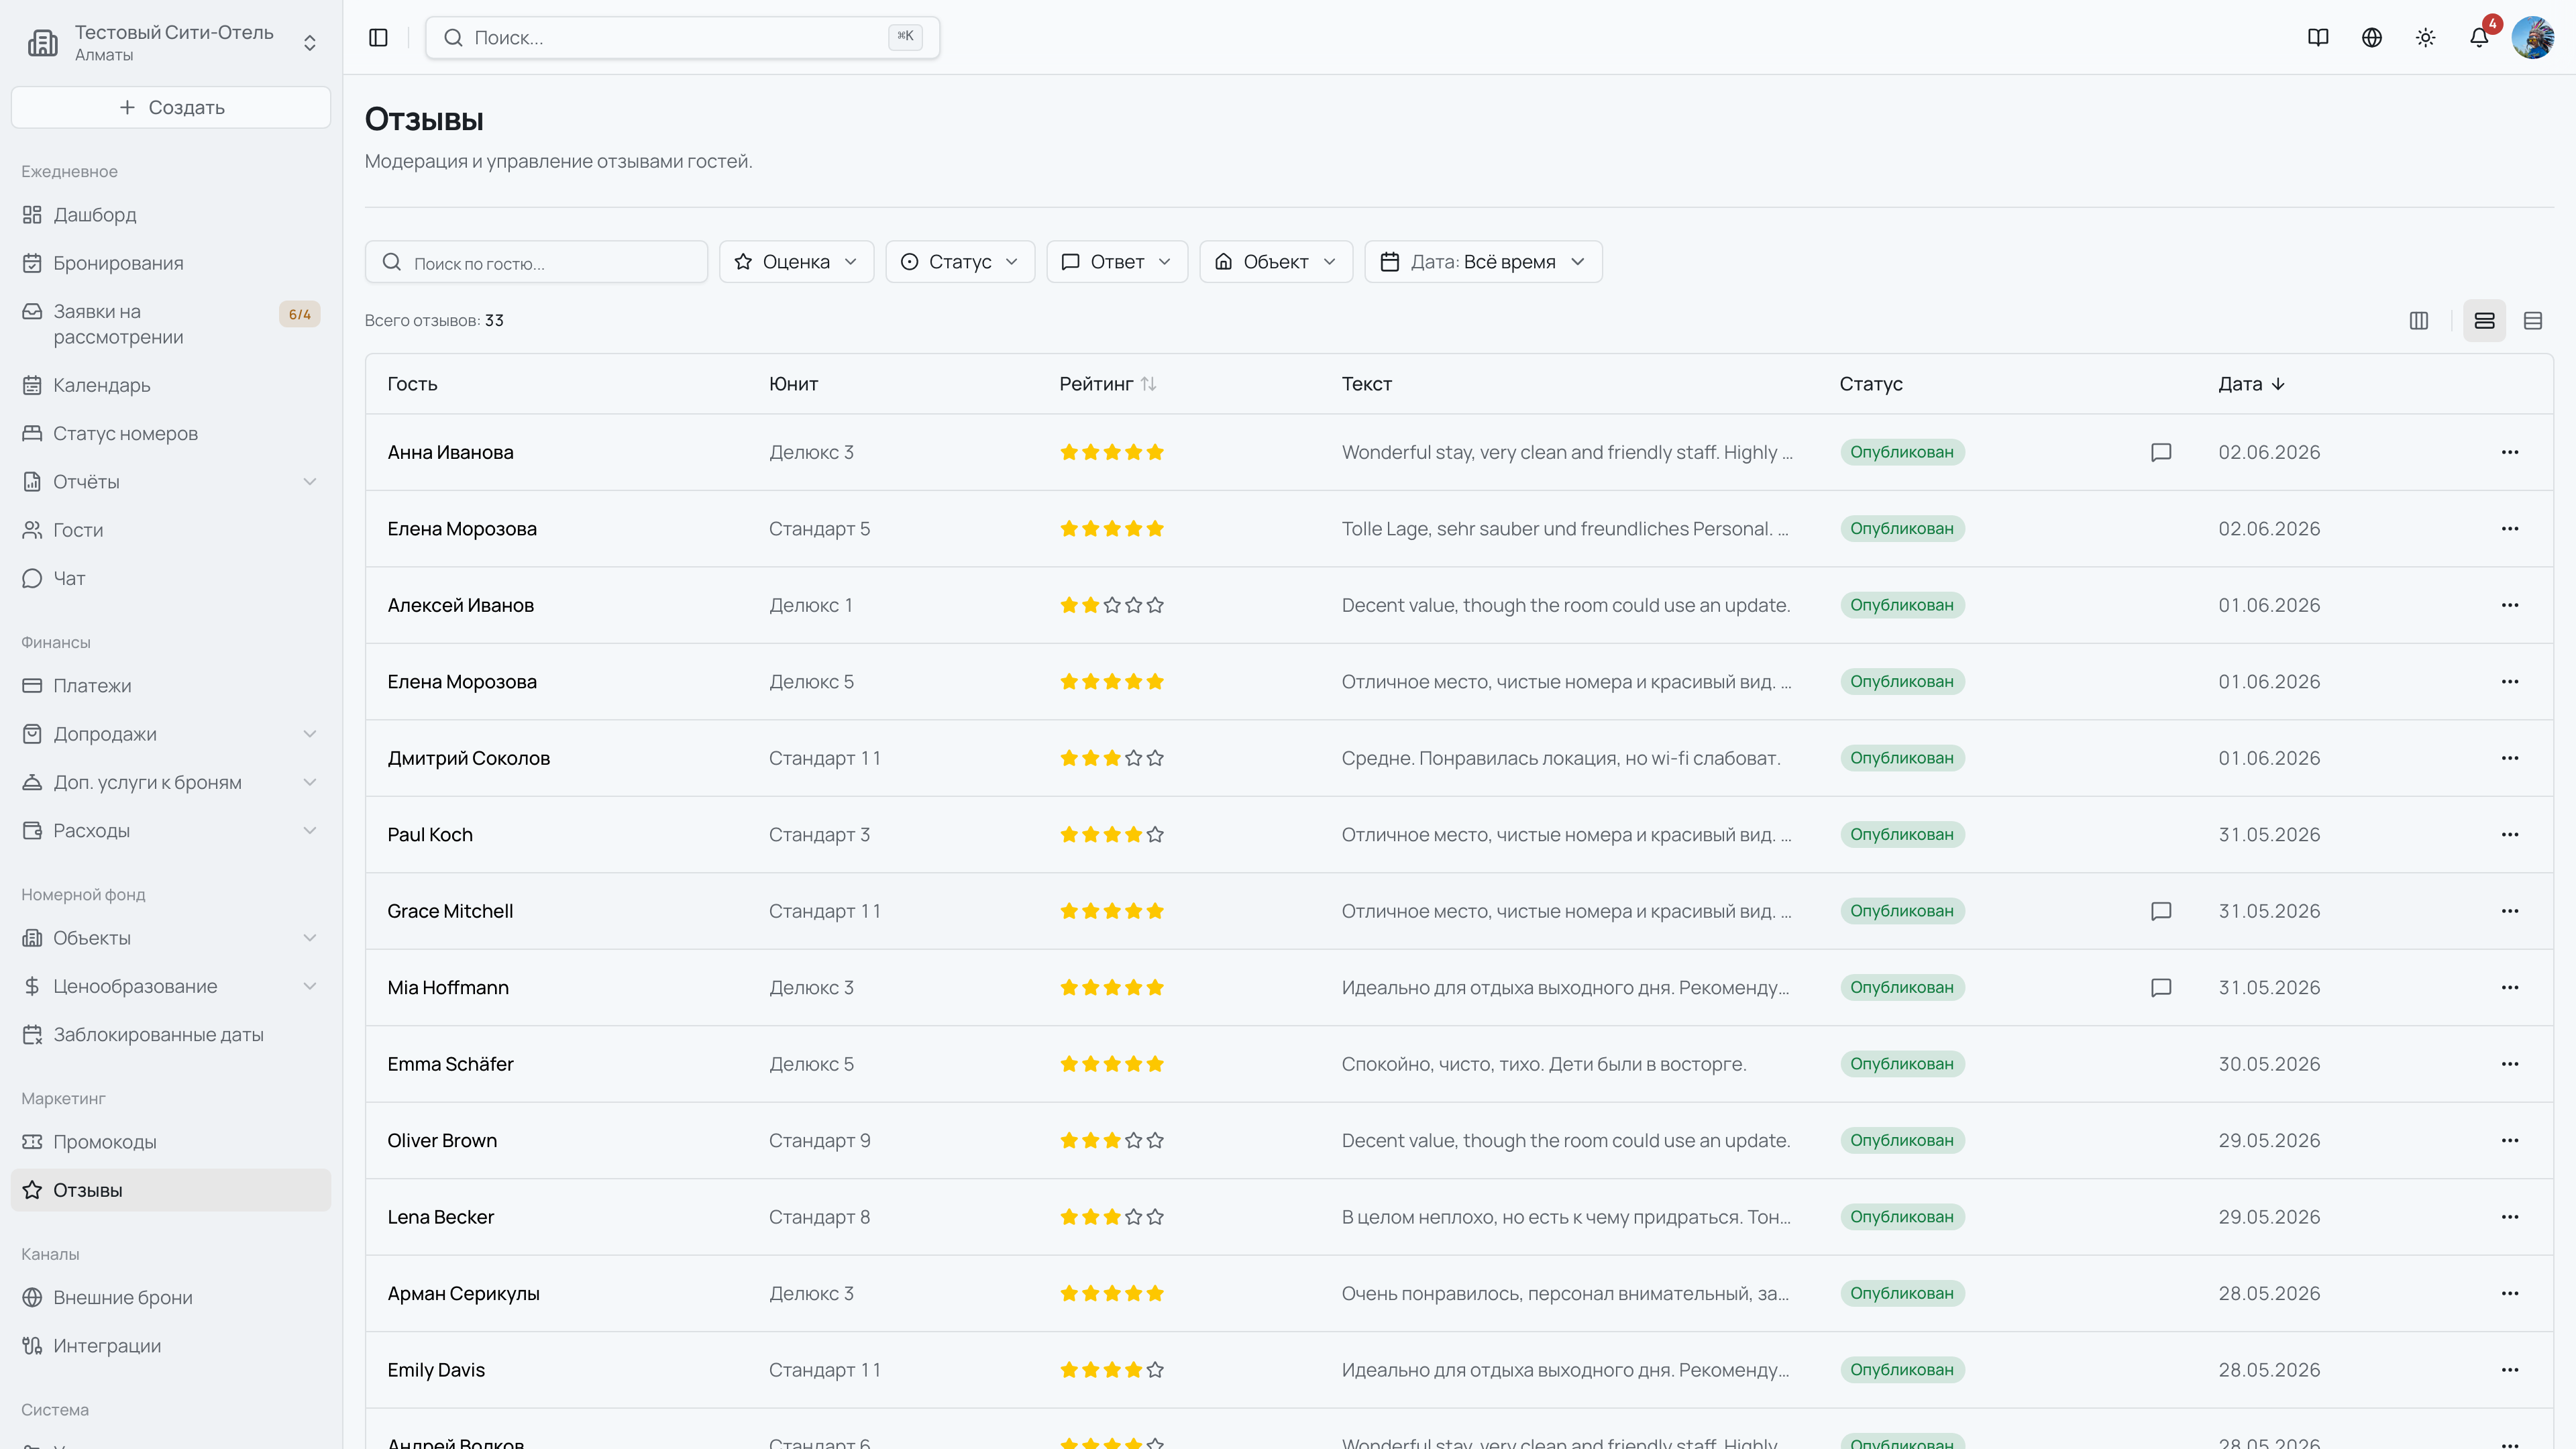Open Платежи in sidebar
Image resolution: width=2576 pixels, height=1449 pixels.
pyautogui.click(x=171, y=686)
